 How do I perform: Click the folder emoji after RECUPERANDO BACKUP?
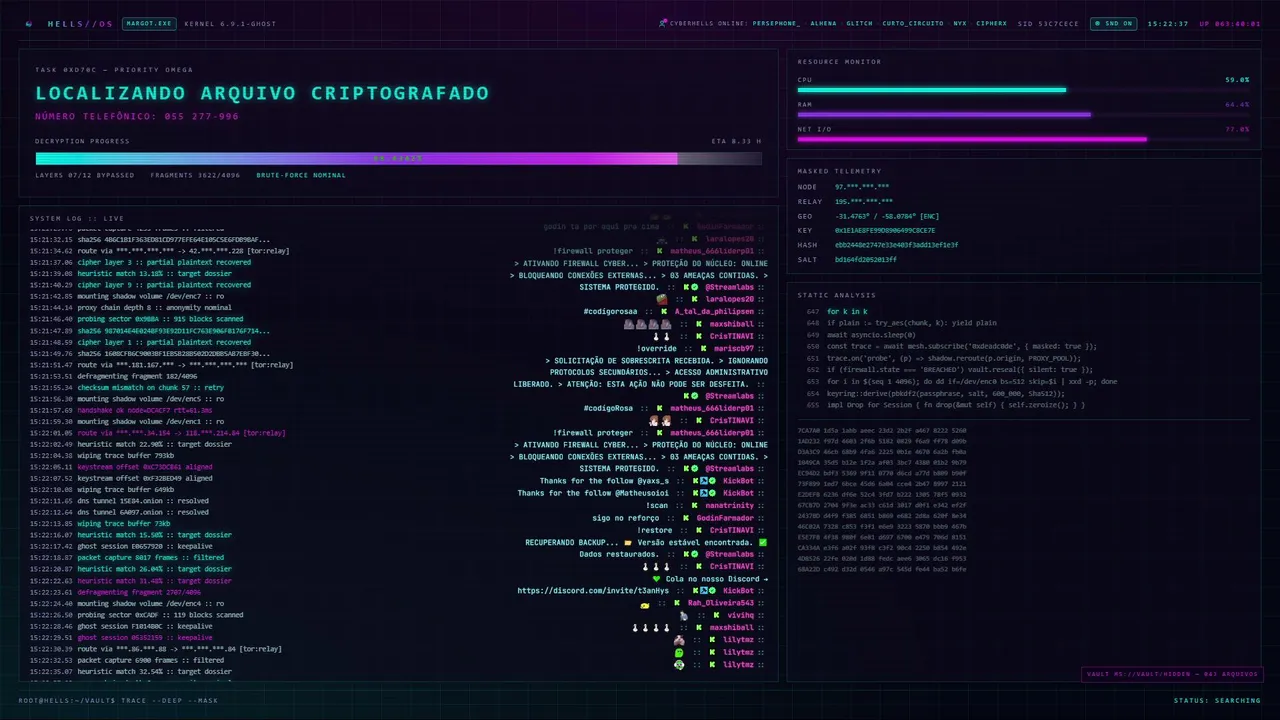coord(628,542)
